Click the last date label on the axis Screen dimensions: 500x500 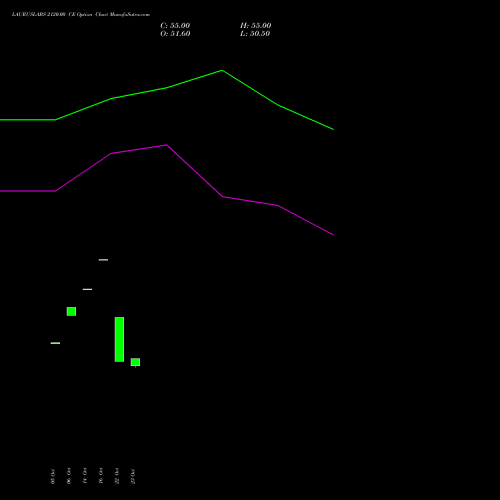133,476
